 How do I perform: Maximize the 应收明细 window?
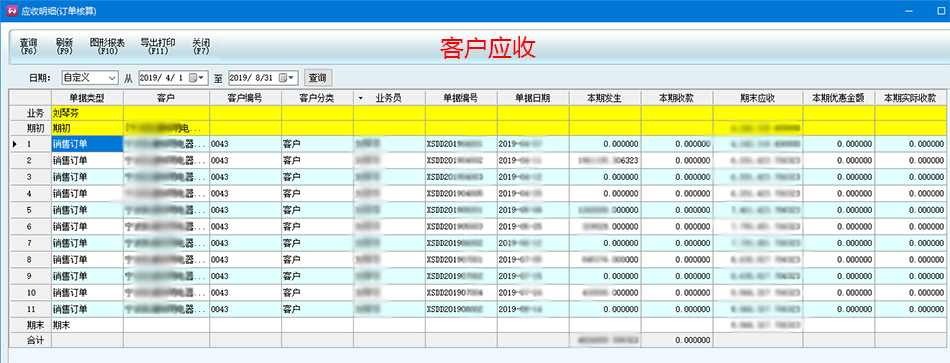coord(940,12)
